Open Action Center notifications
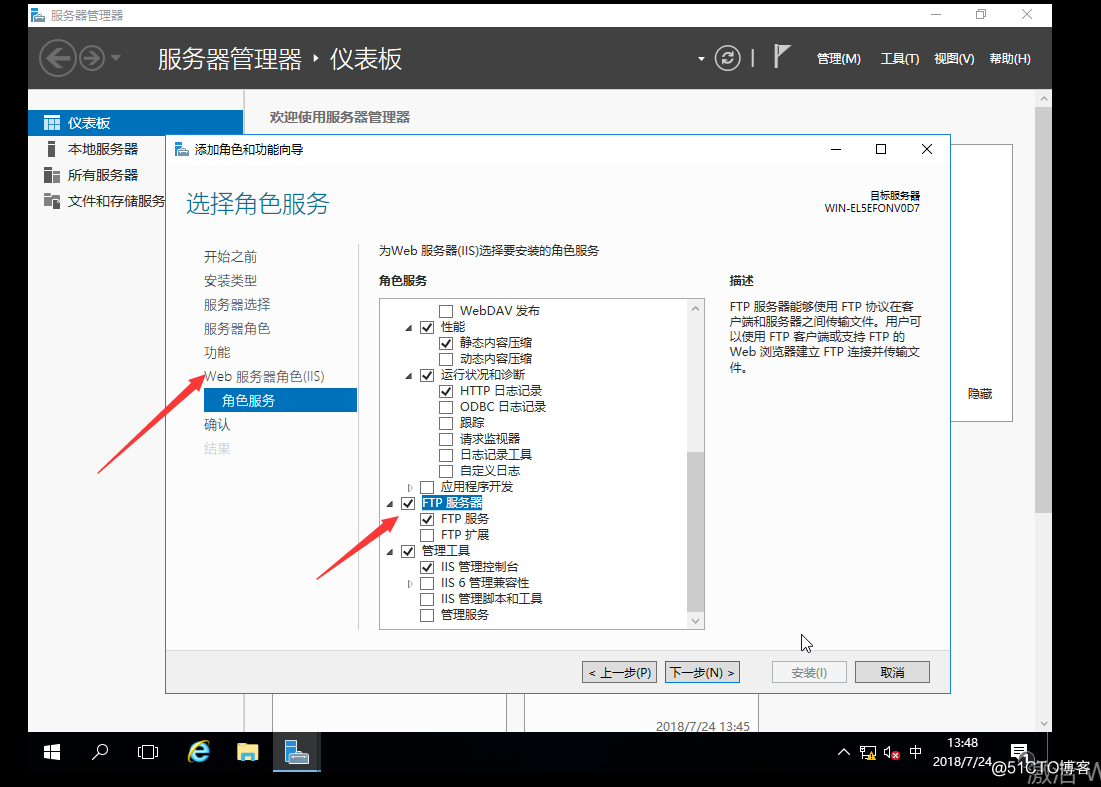Image resolution: width=1101 pixels, height=787 pixels. pos(1020,753)
